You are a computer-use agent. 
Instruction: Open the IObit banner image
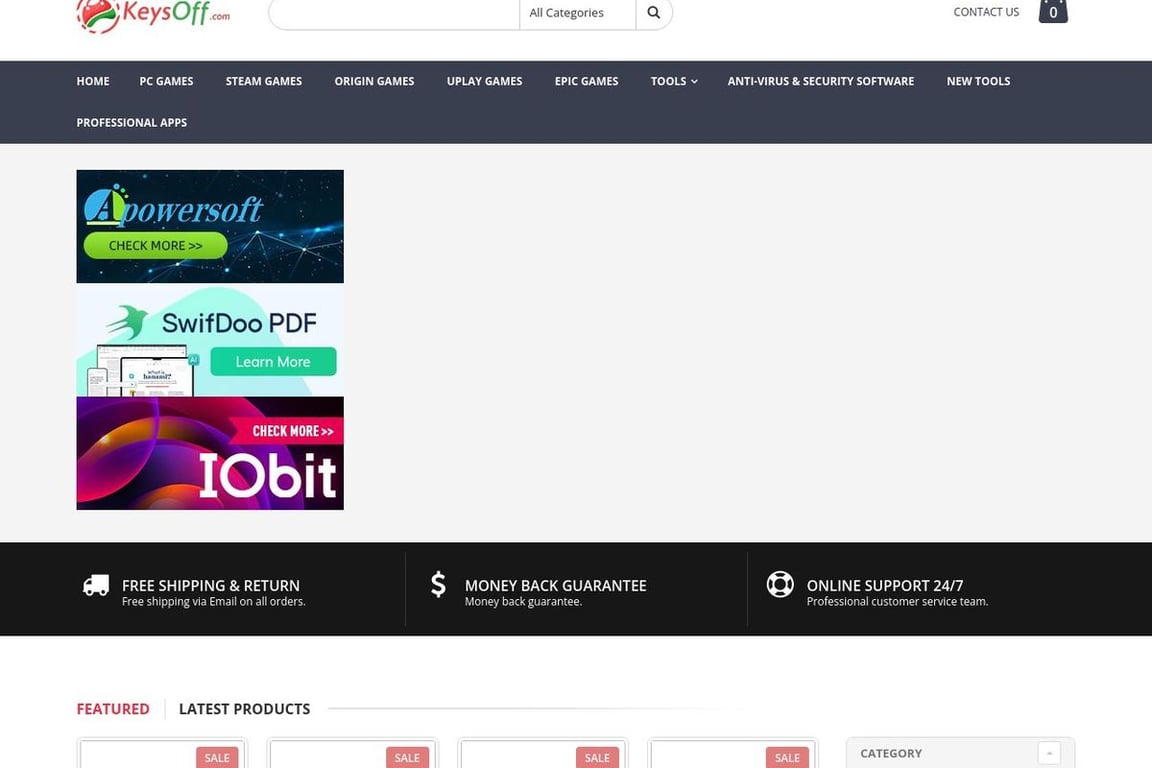pyautogui.click(x=210, y=453)
